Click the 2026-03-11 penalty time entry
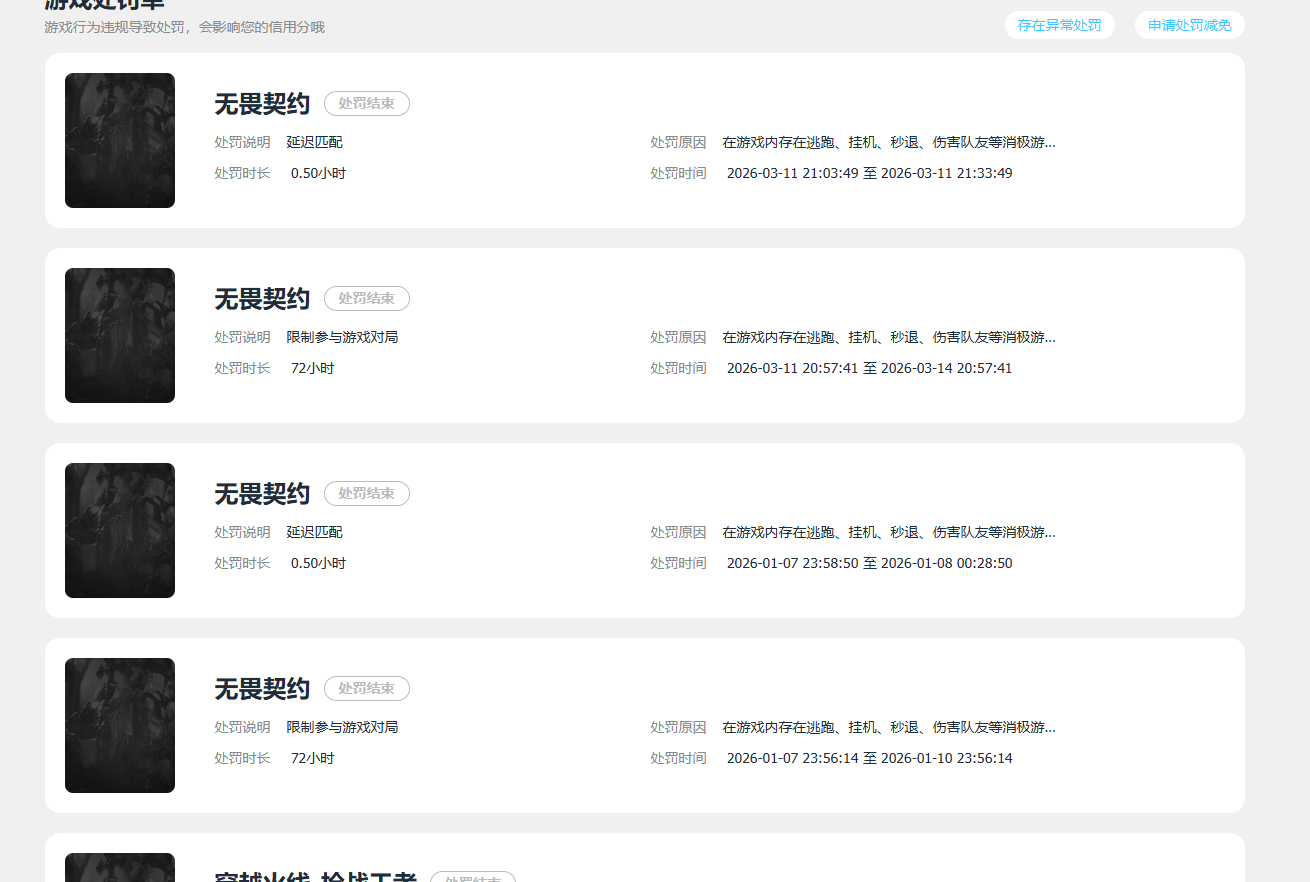Image resolution: width=1310 pixels, height=882 pixels. tap(869, 172)
